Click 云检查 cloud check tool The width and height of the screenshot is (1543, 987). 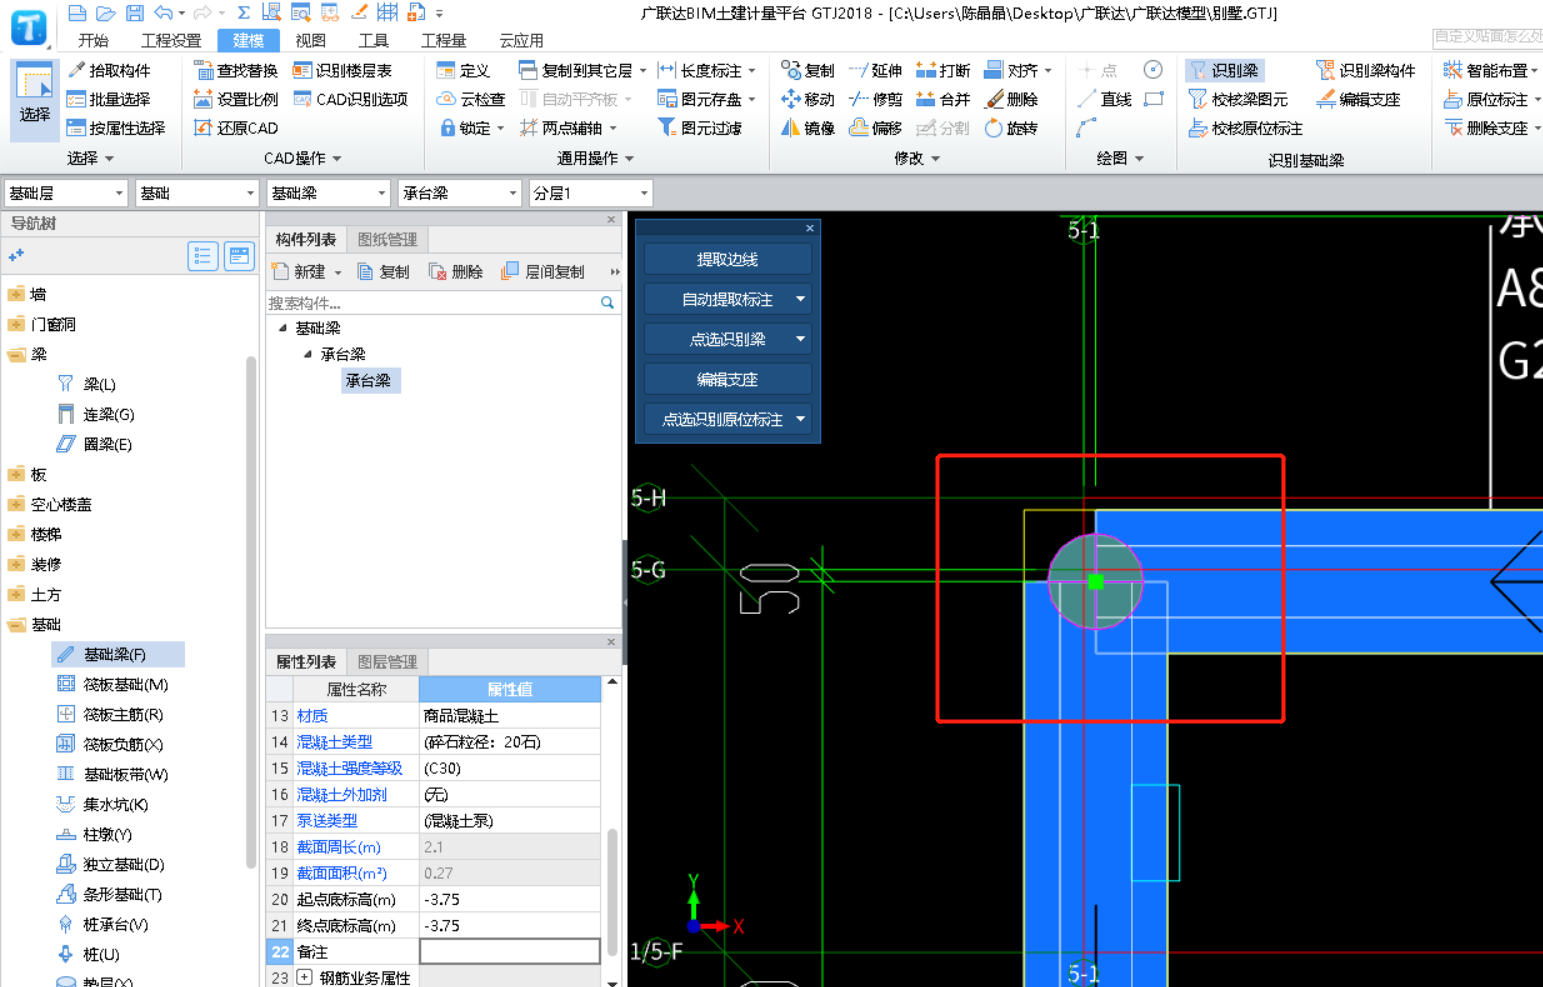(x=471, y=99)
